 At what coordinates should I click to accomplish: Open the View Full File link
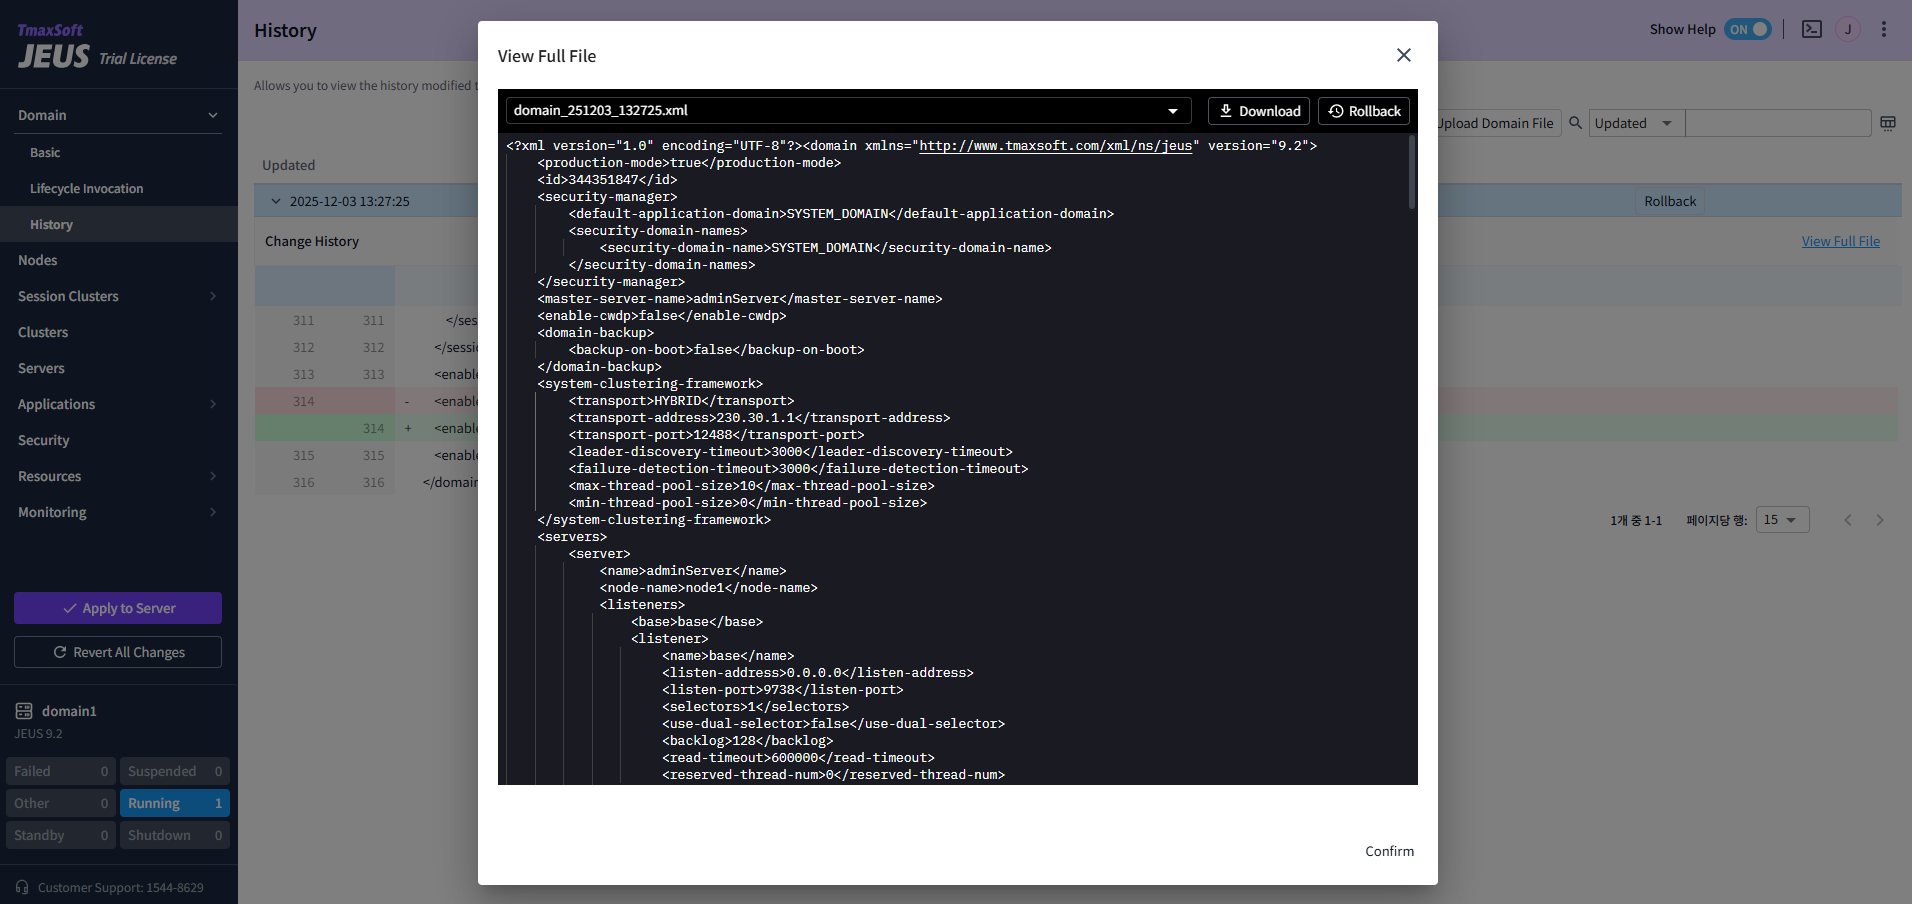pos(1840,240)
